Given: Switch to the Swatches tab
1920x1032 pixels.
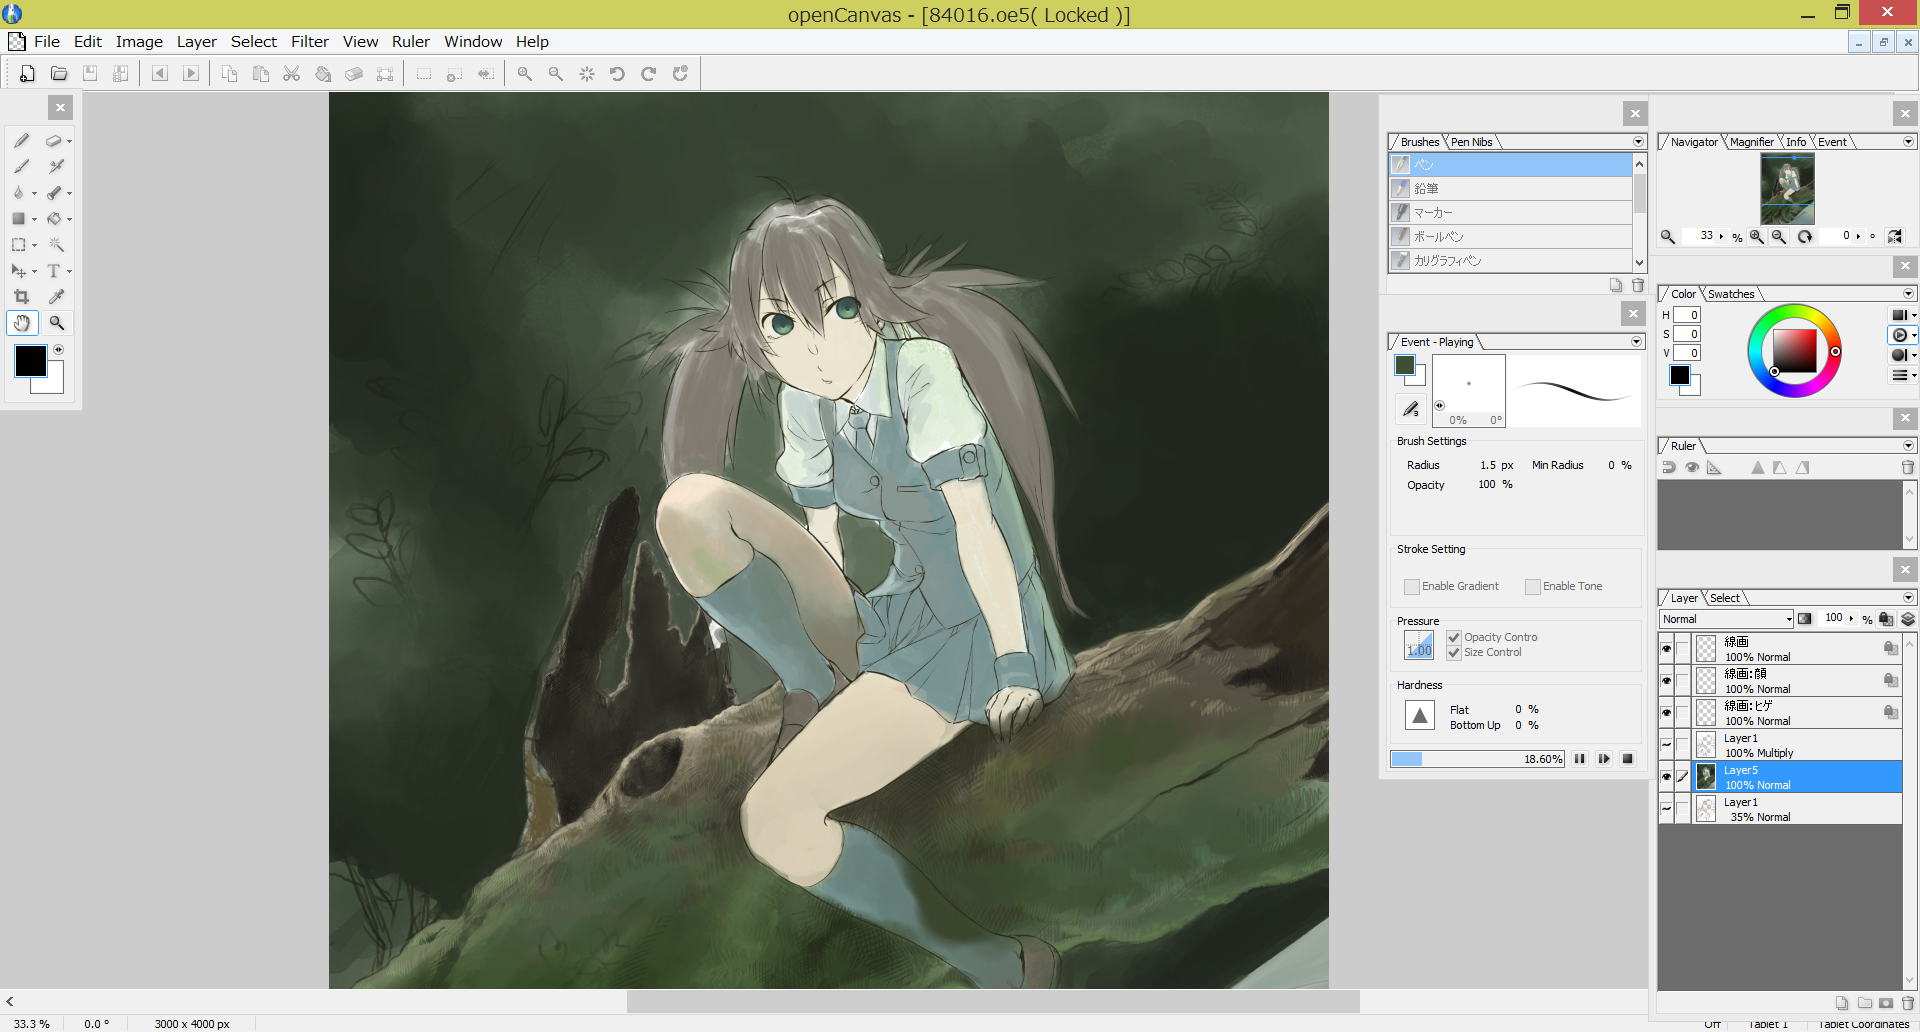Looking at the screenshot, I should pos(1729,293).
